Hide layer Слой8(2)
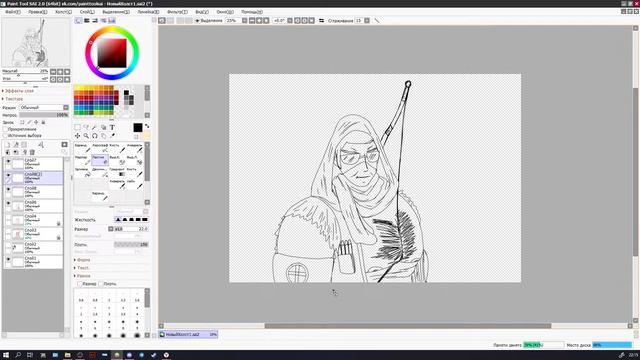 (x=8, y=175)
